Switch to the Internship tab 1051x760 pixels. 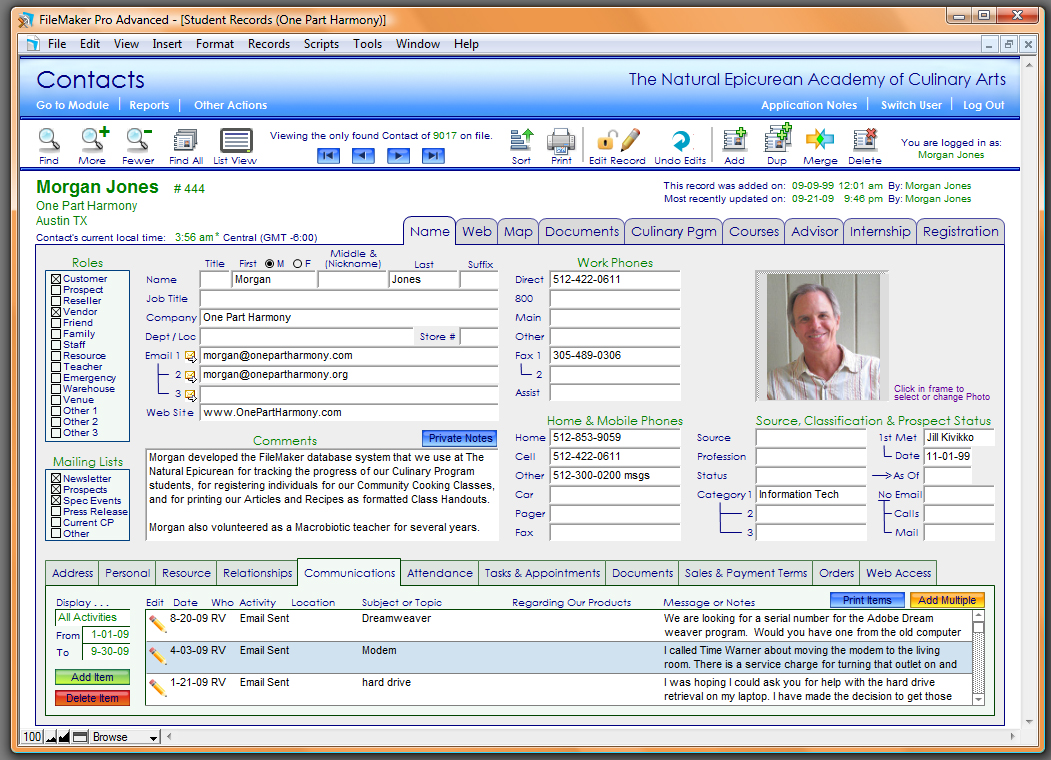coord(880,232)
